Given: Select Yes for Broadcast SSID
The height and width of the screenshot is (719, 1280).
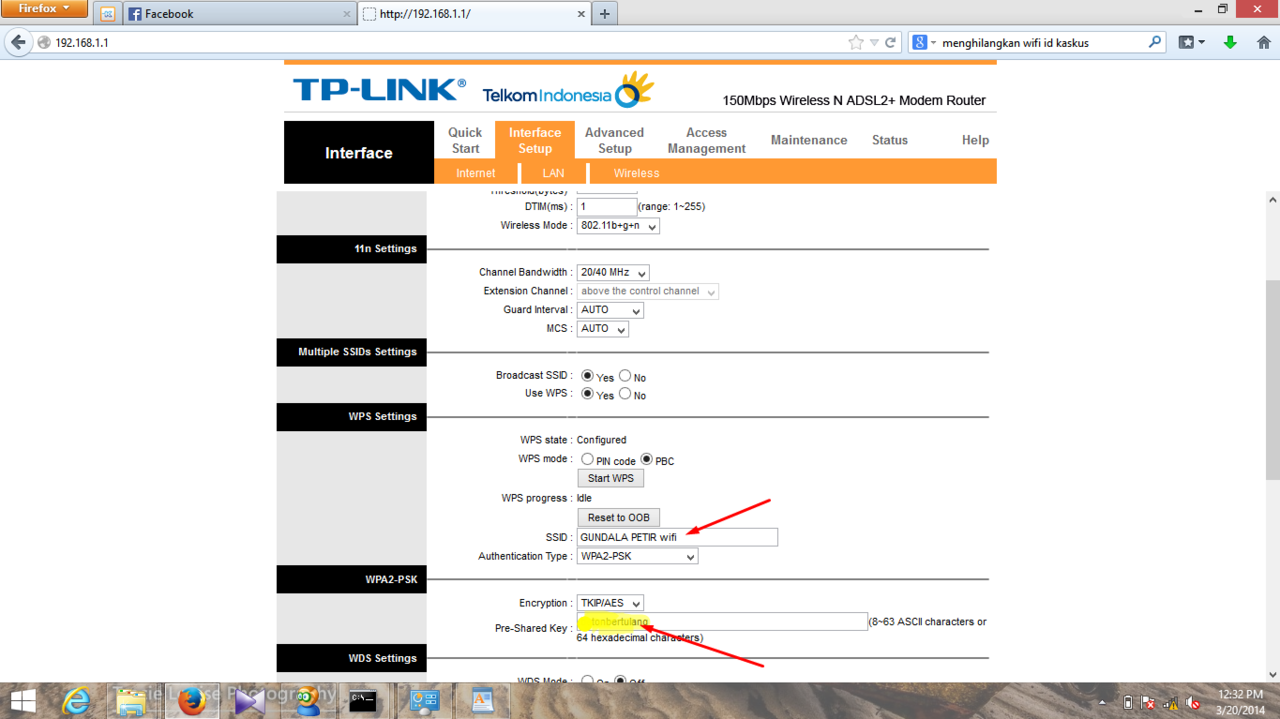Looking at the screenshot, I should (x=588, y=376).
